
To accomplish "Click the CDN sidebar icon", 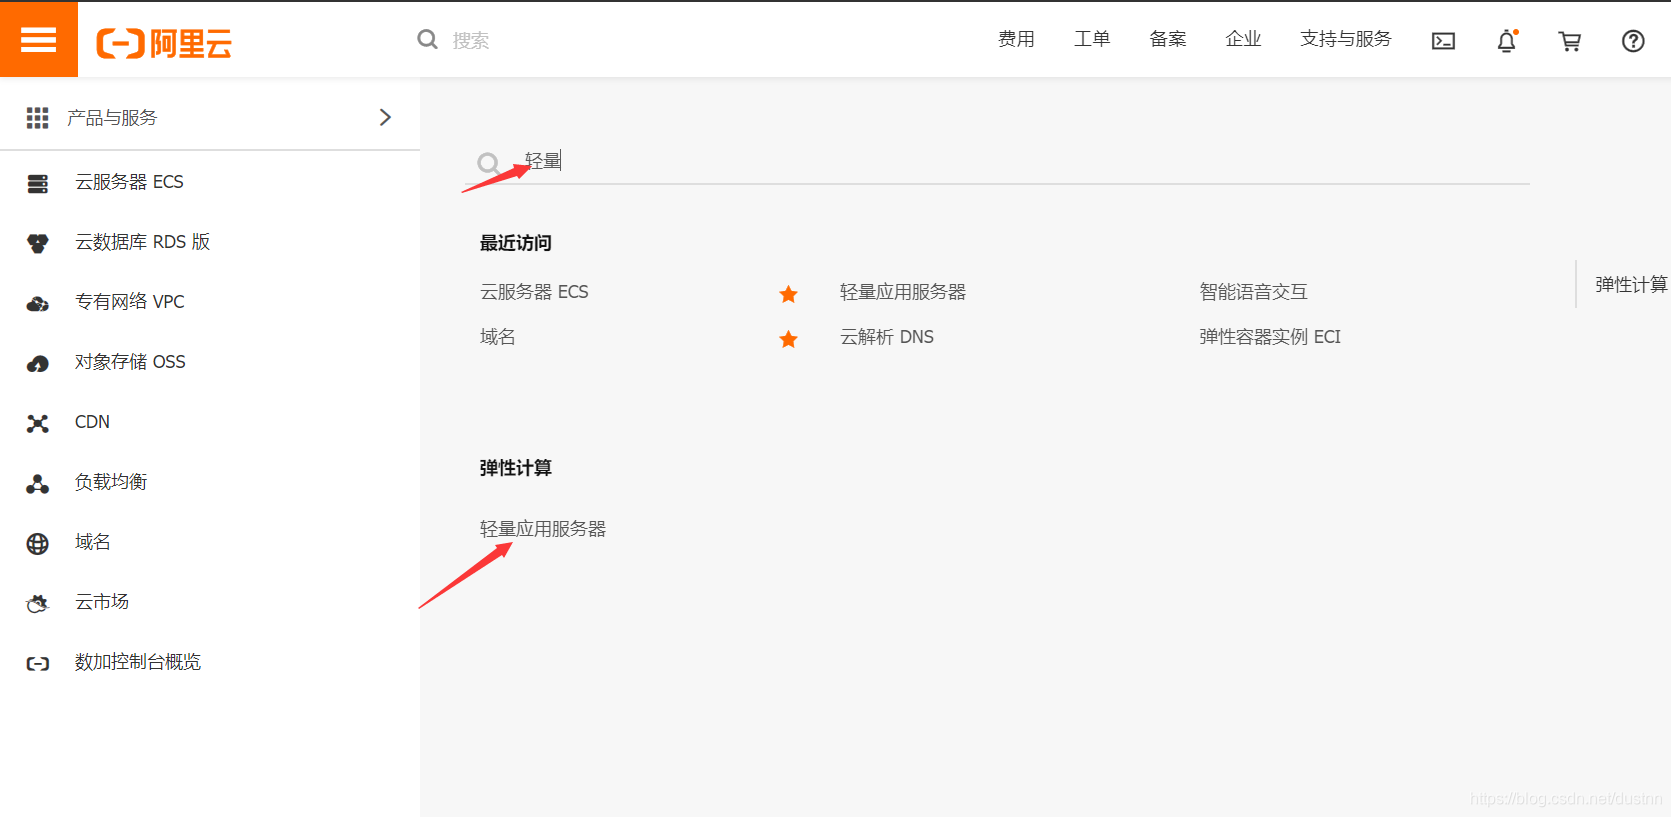I will click(37, 423).
